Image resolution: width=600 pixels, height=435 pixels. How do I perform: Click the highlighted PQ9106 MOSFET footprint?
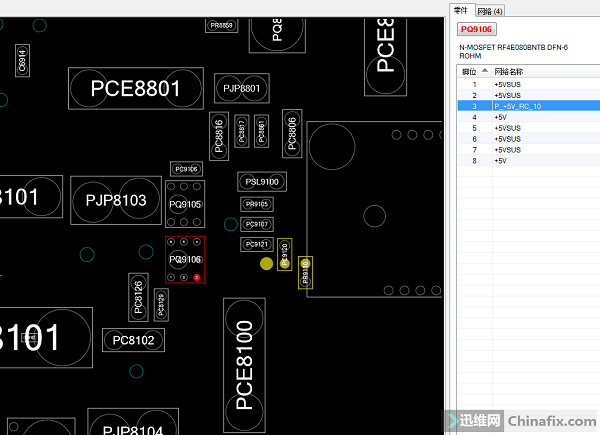click(186, 259)
